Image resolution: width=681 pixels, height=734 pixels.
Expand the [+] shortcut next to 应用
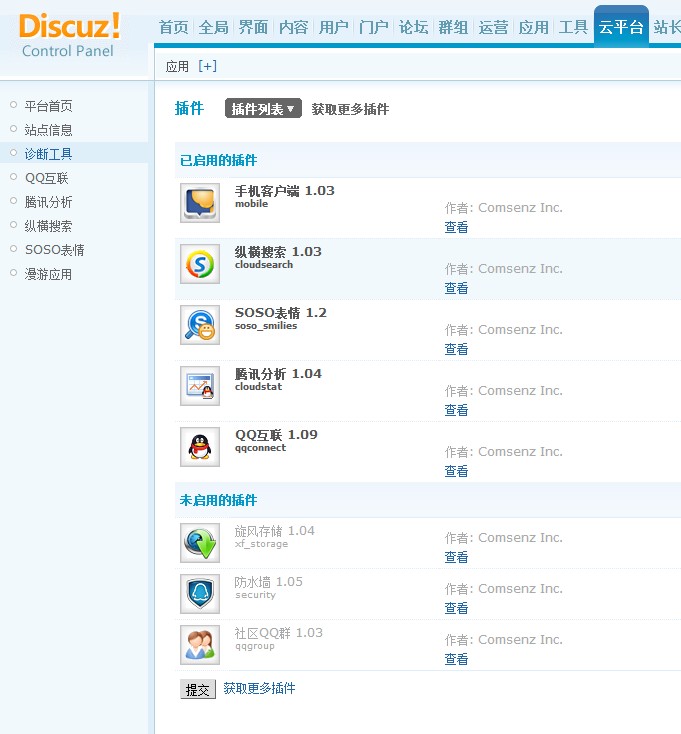(207, 66)
